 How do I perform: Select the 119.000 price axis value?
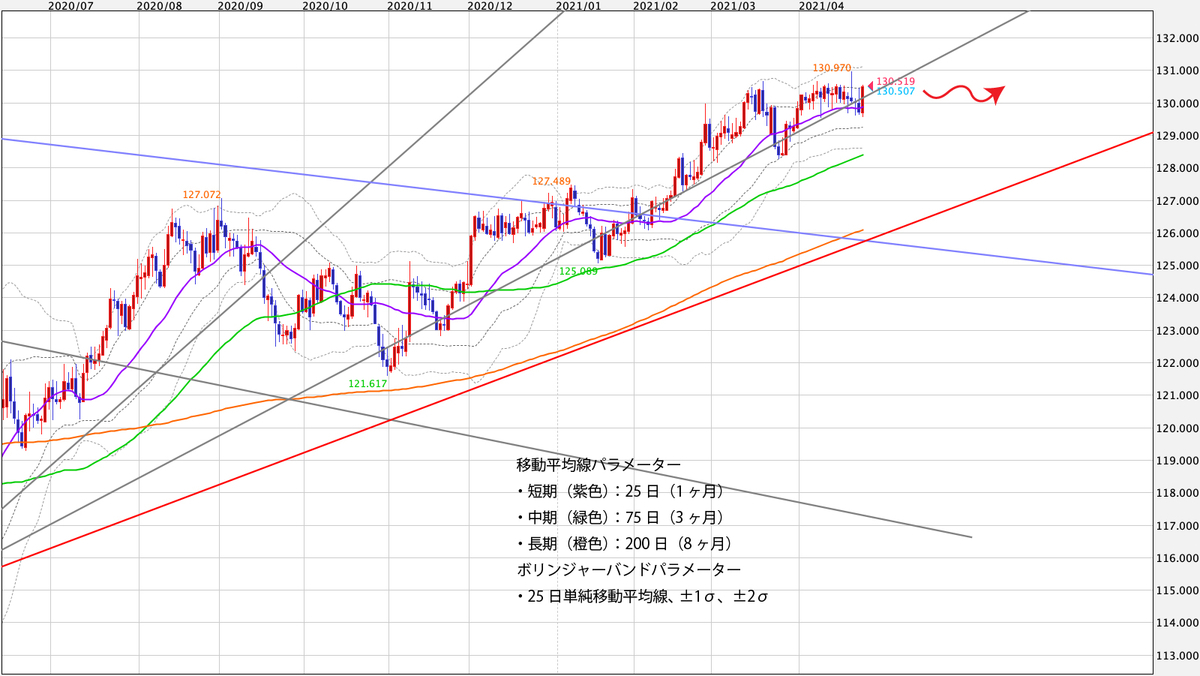(1176, 461)
